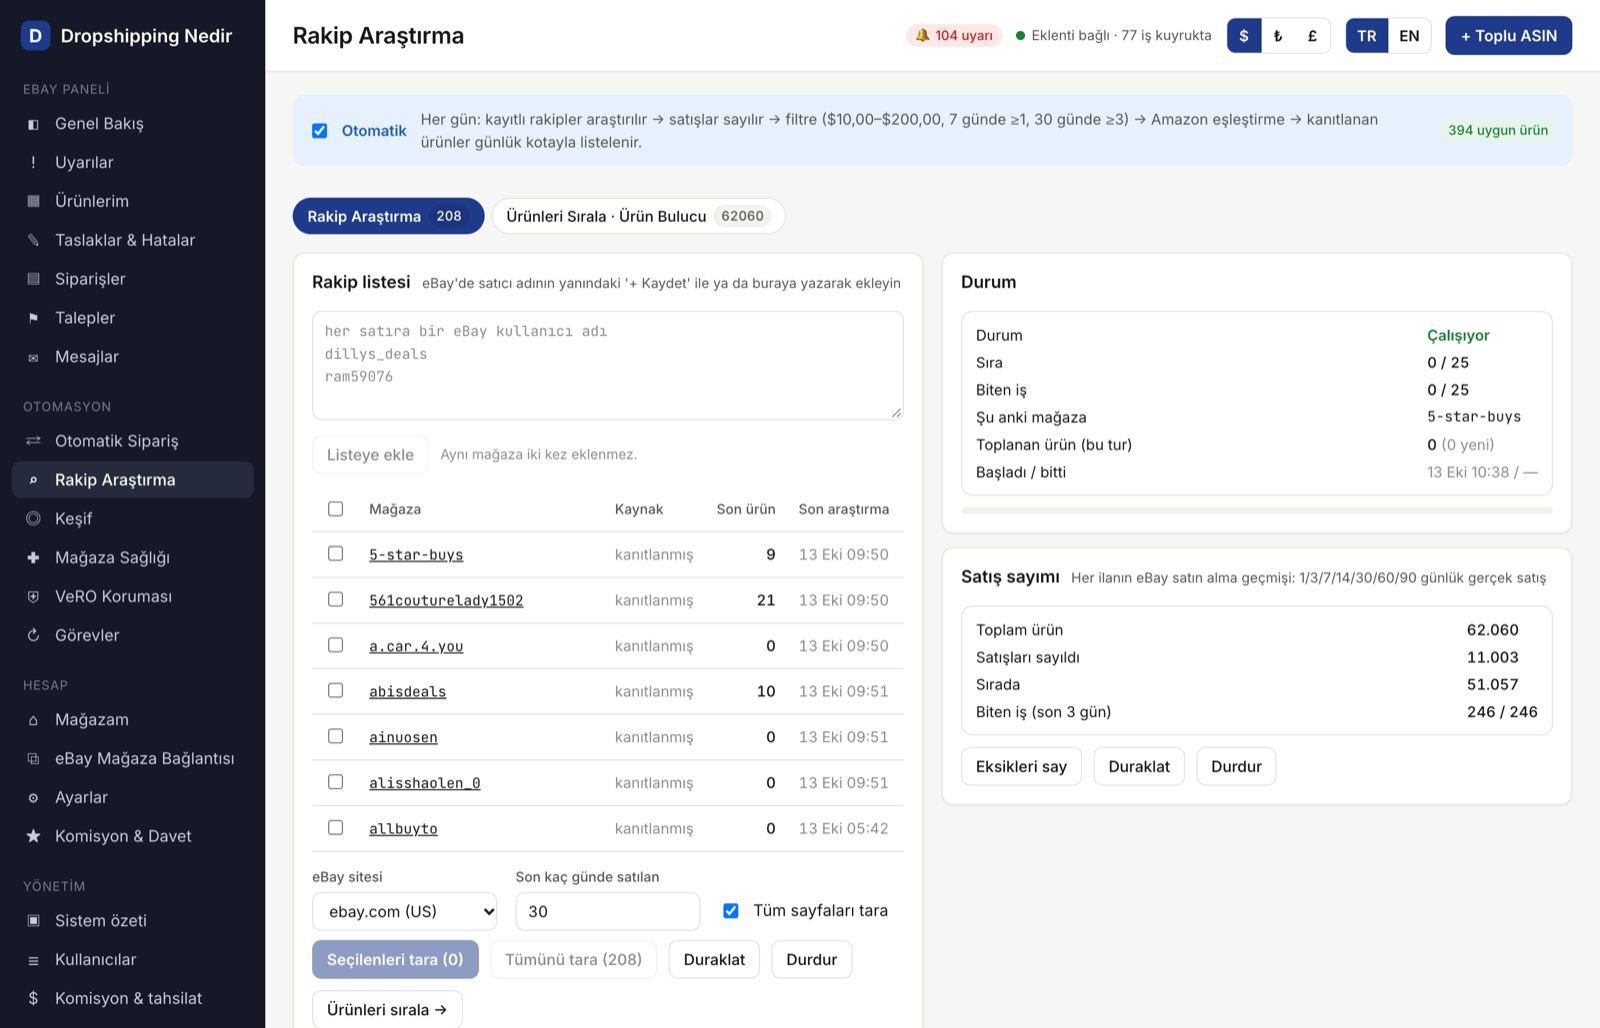Image resolution: width=1600 pixels, height=1028 pixels.
Task: Click the Mağaza Sağlığı plus icon
Action: (33, 558)
